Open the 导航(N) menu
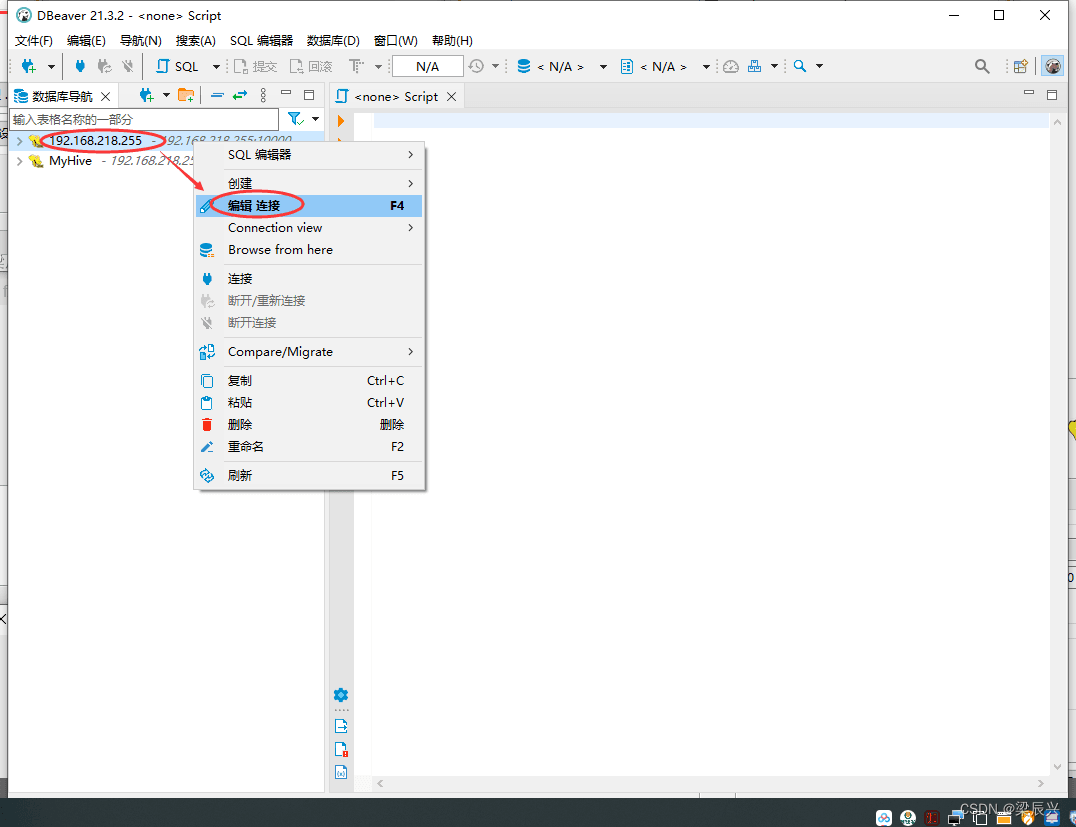 click(141, 40)
